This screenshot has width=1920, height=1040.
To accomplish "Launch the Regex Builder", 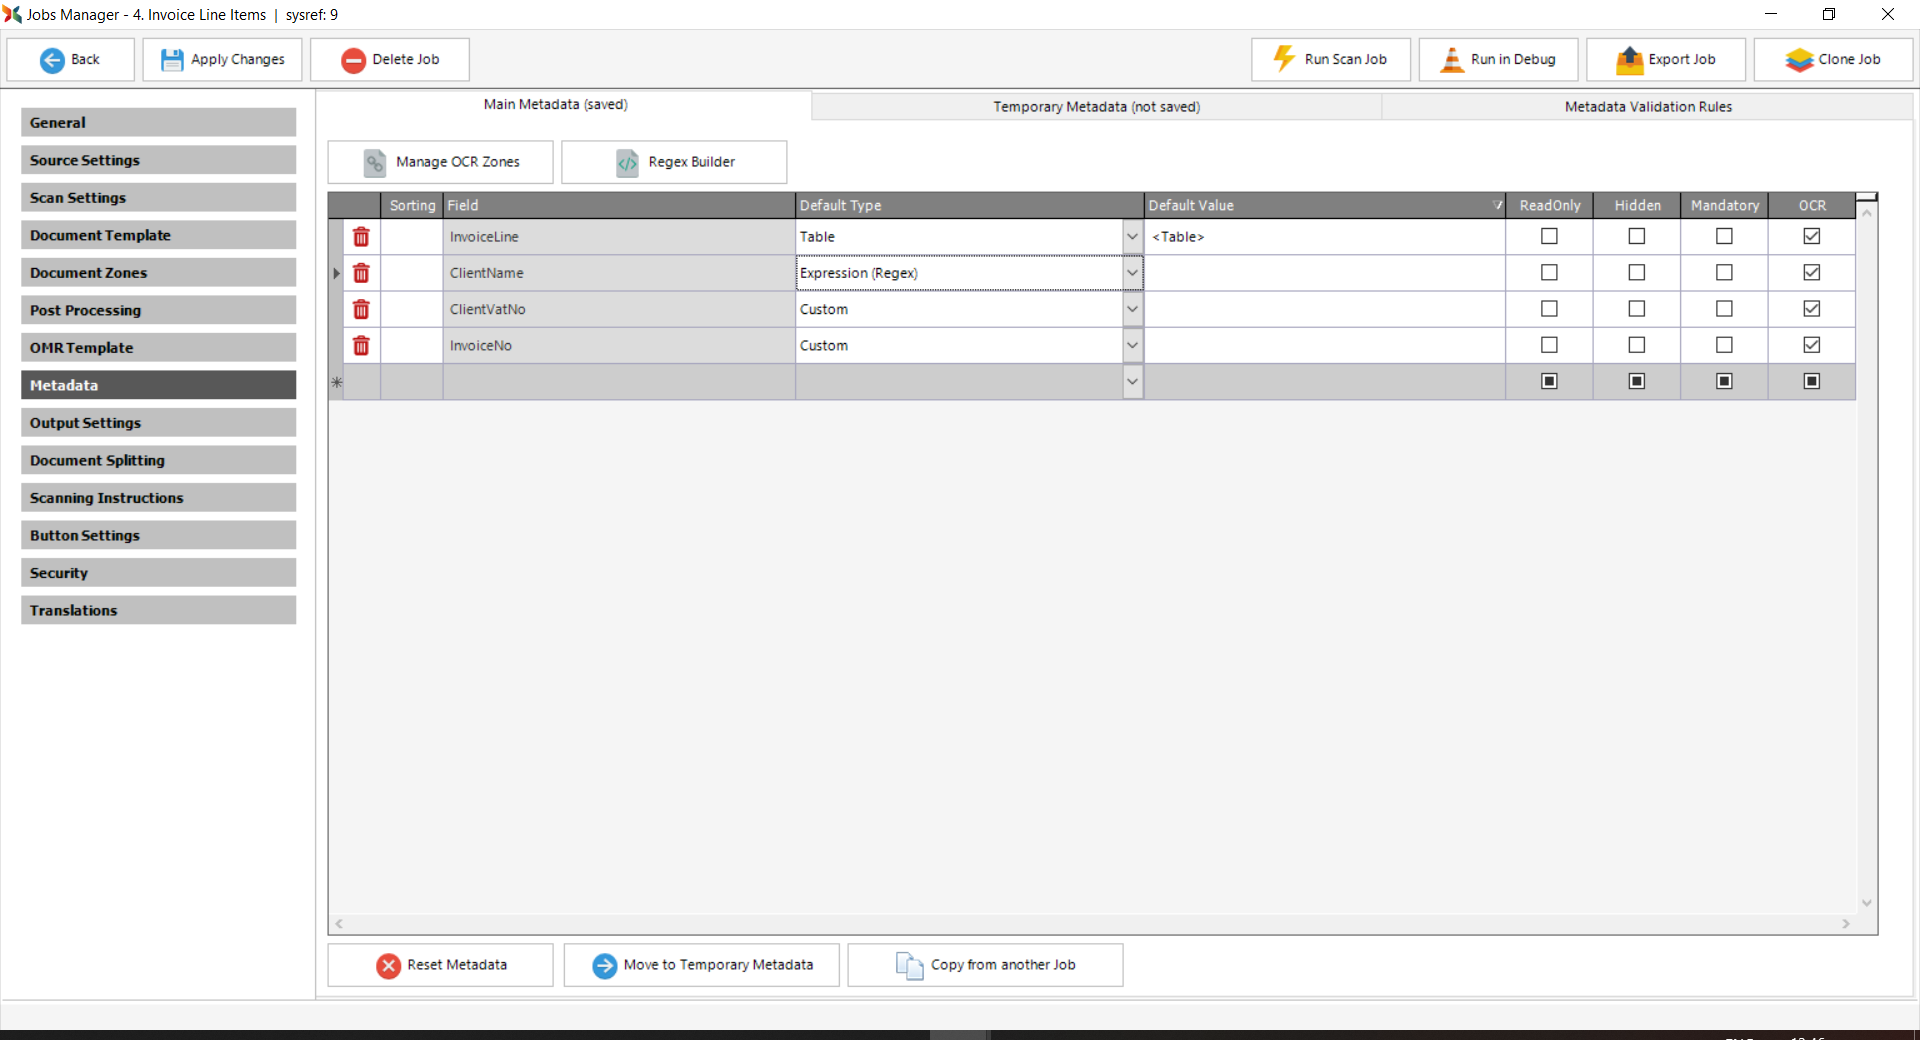I will click(674, 162).
